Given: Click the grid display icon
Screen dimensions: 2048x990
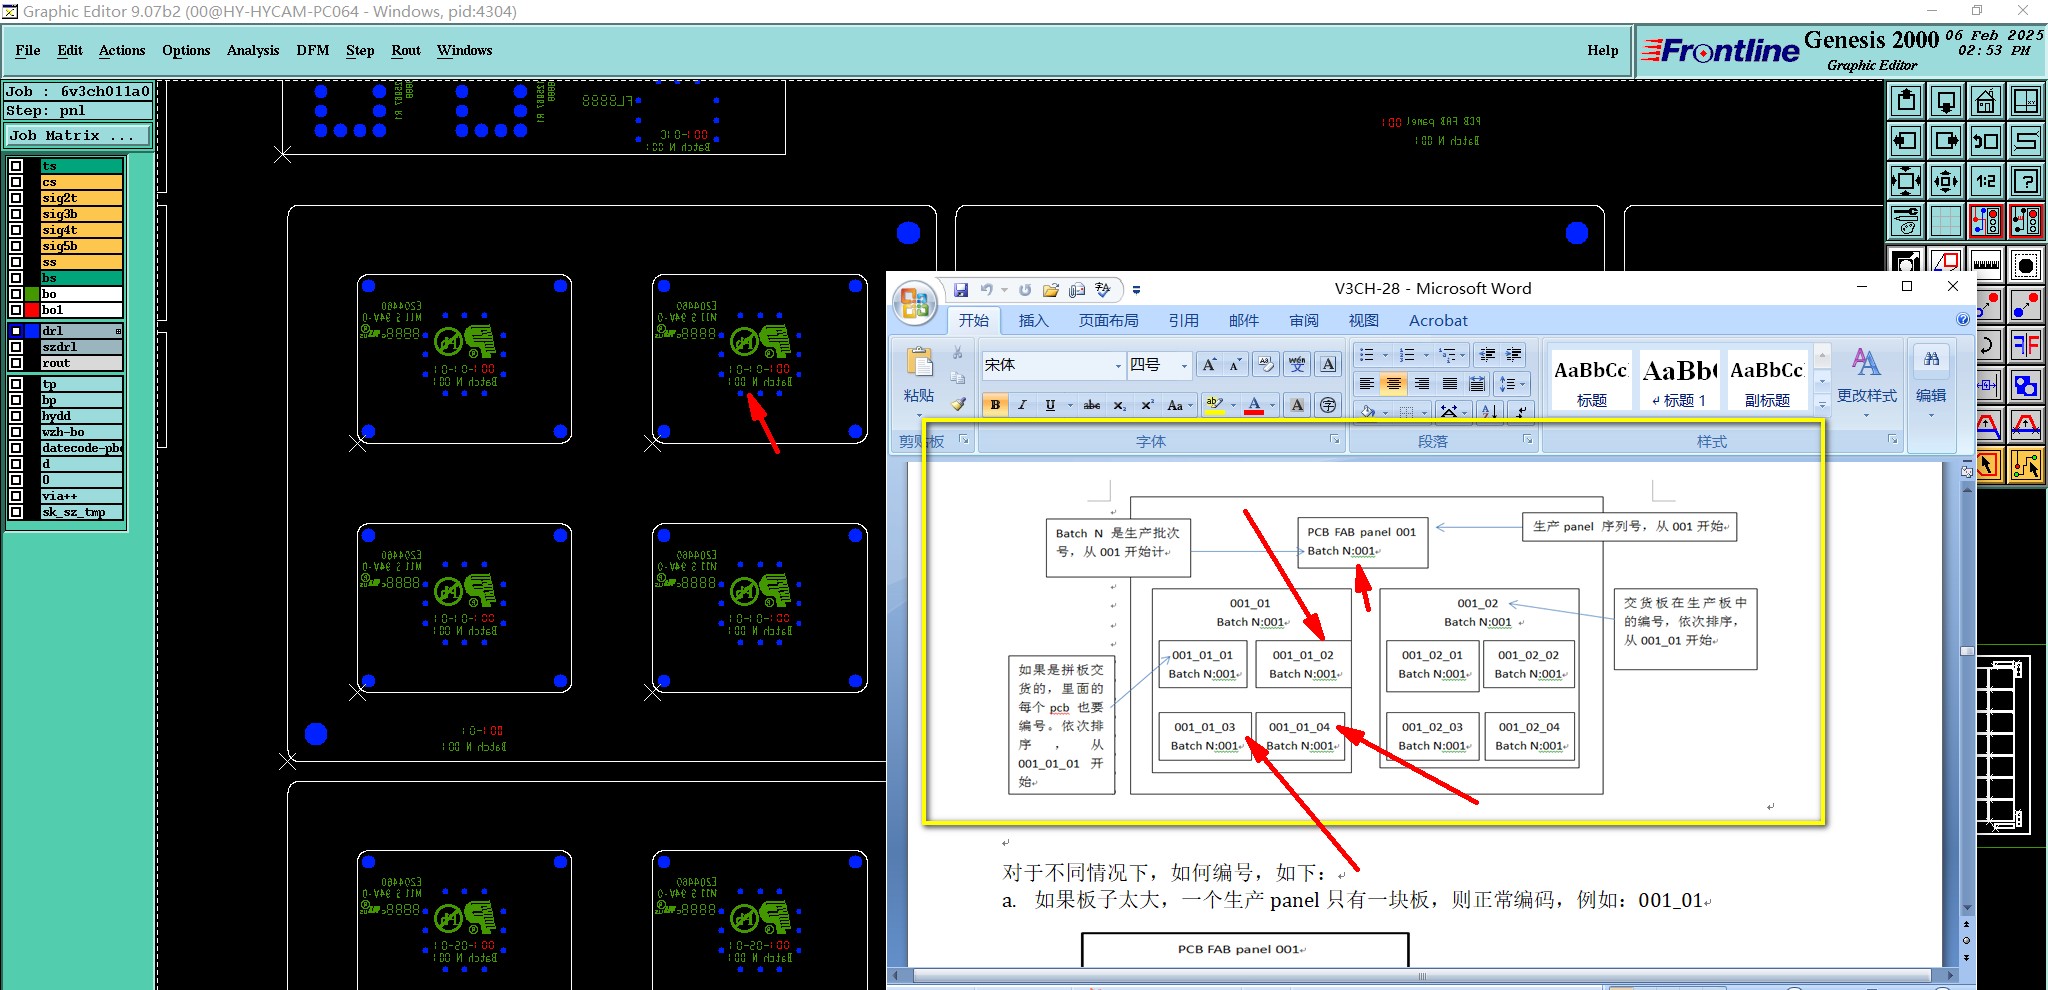Looking at the screenshot, I should coord(1946,221).
